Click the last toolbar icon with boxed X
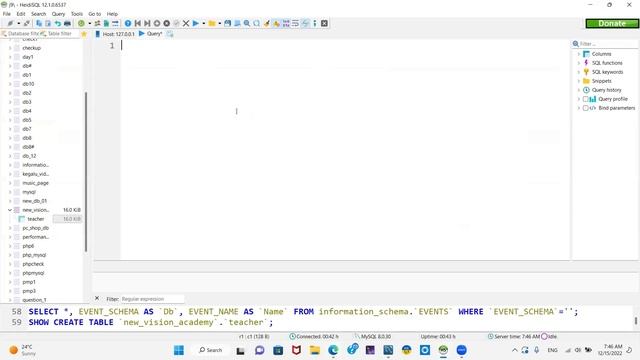 click(x=324, y=23)
